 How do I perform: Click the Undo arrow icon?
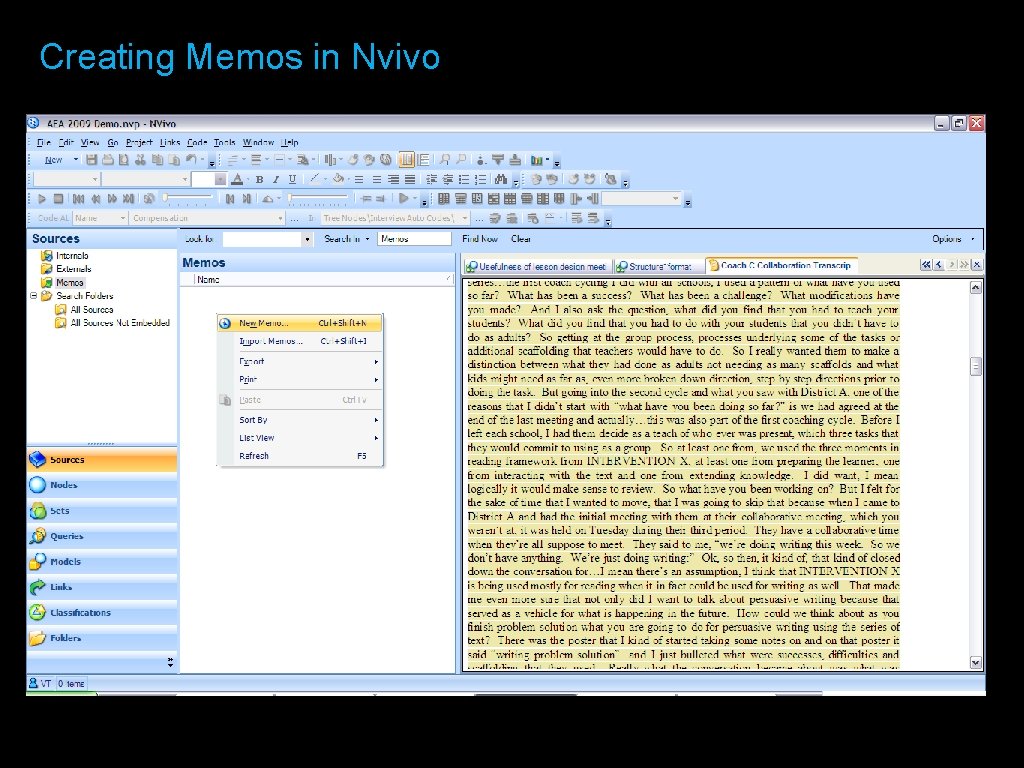tap(191, 159)
